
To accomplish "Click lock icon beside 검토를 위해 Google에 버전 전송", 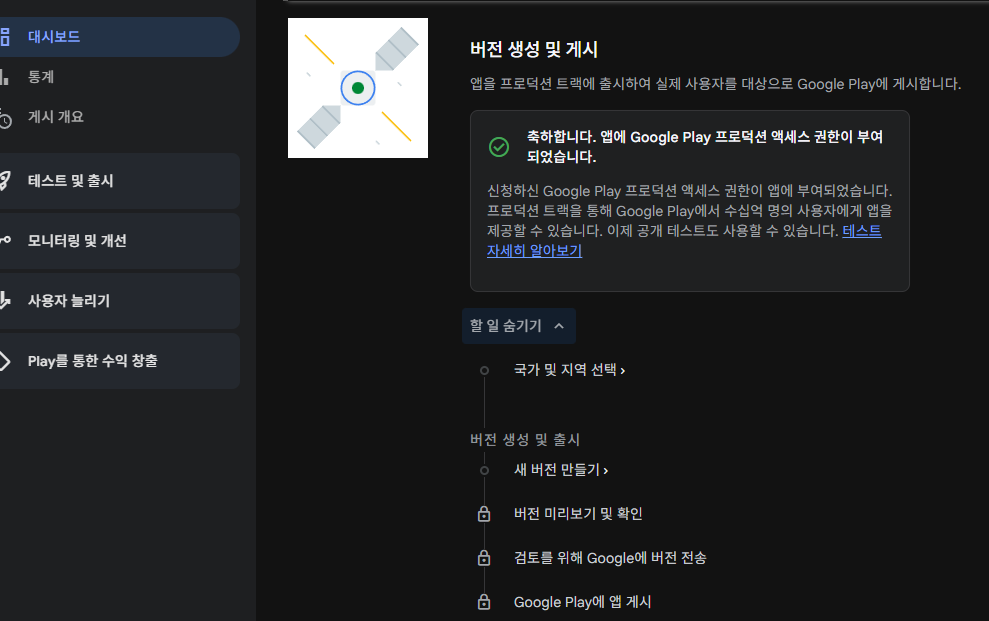I will (484, 558).
